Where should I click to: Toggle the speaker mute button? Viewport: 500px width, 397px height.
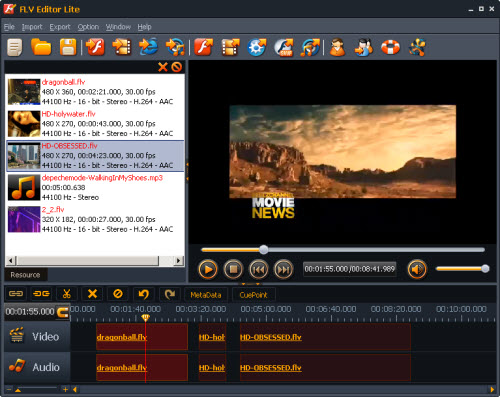417,269
